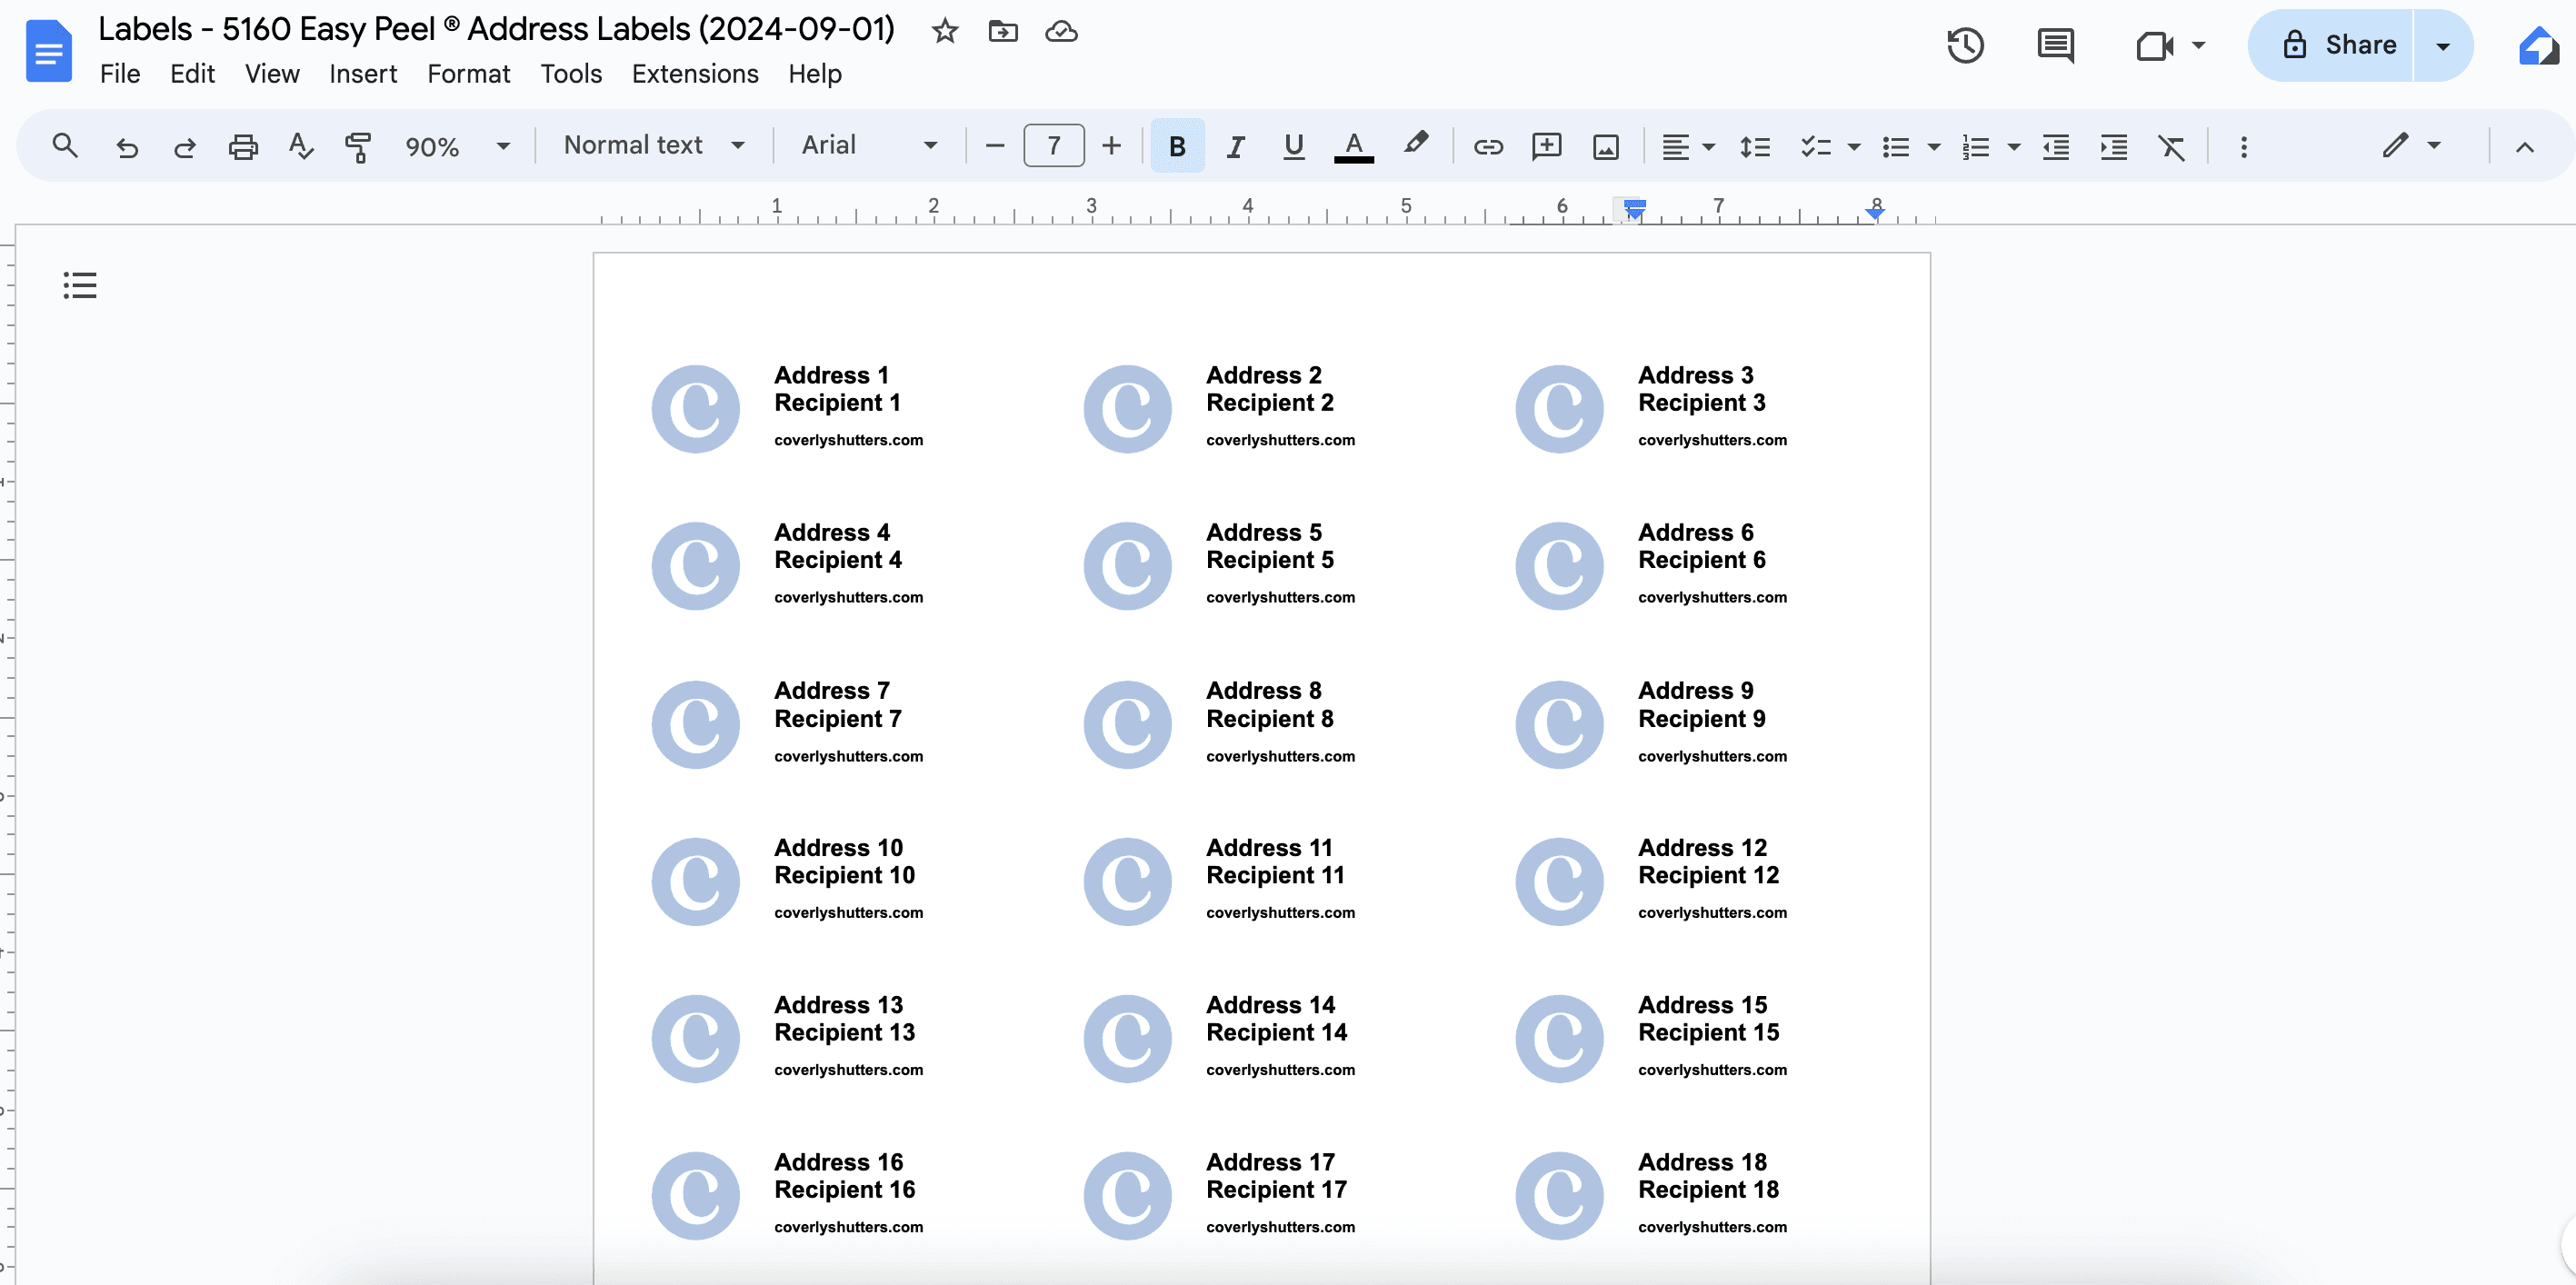The height and width of the screenshot is (1285, 2576).
Task: Toggle bold formatting
Action: pyautogui.click(x=1177, y=146)
